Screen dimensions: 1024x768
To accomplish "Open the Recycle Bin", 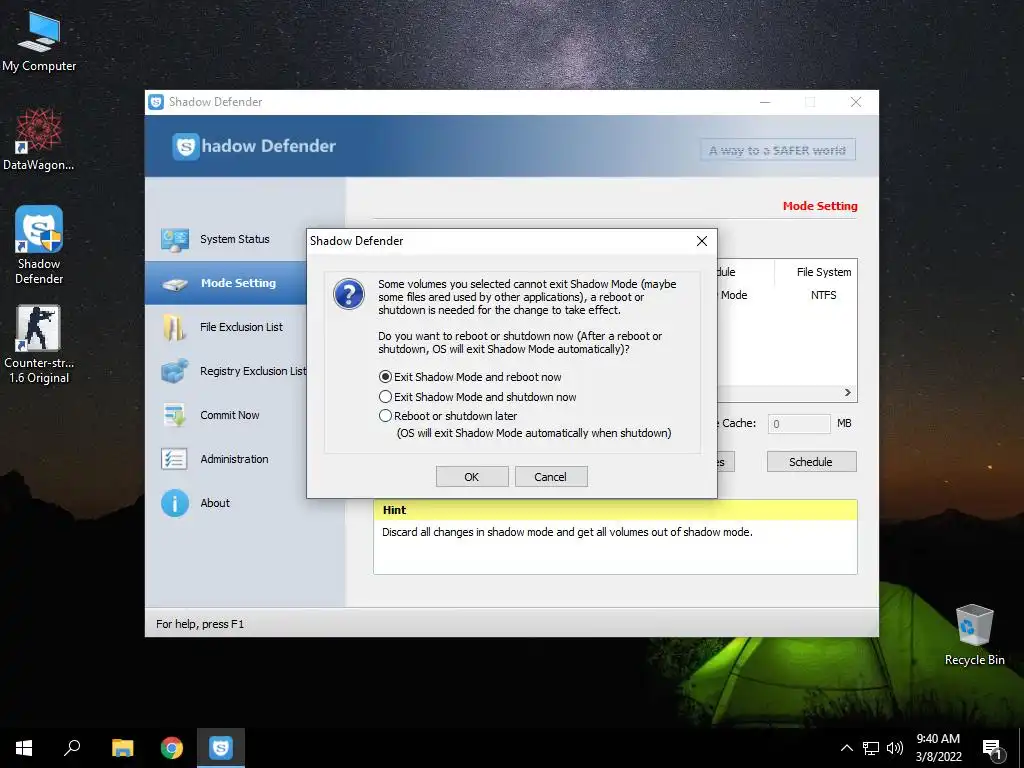I will click(974, 635).
